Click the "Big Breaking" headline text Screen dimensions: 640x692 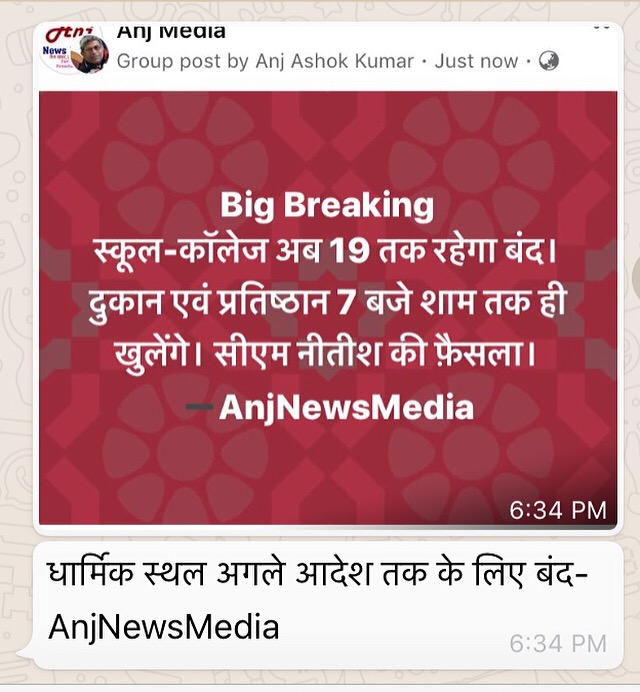(x=327, y=204)
